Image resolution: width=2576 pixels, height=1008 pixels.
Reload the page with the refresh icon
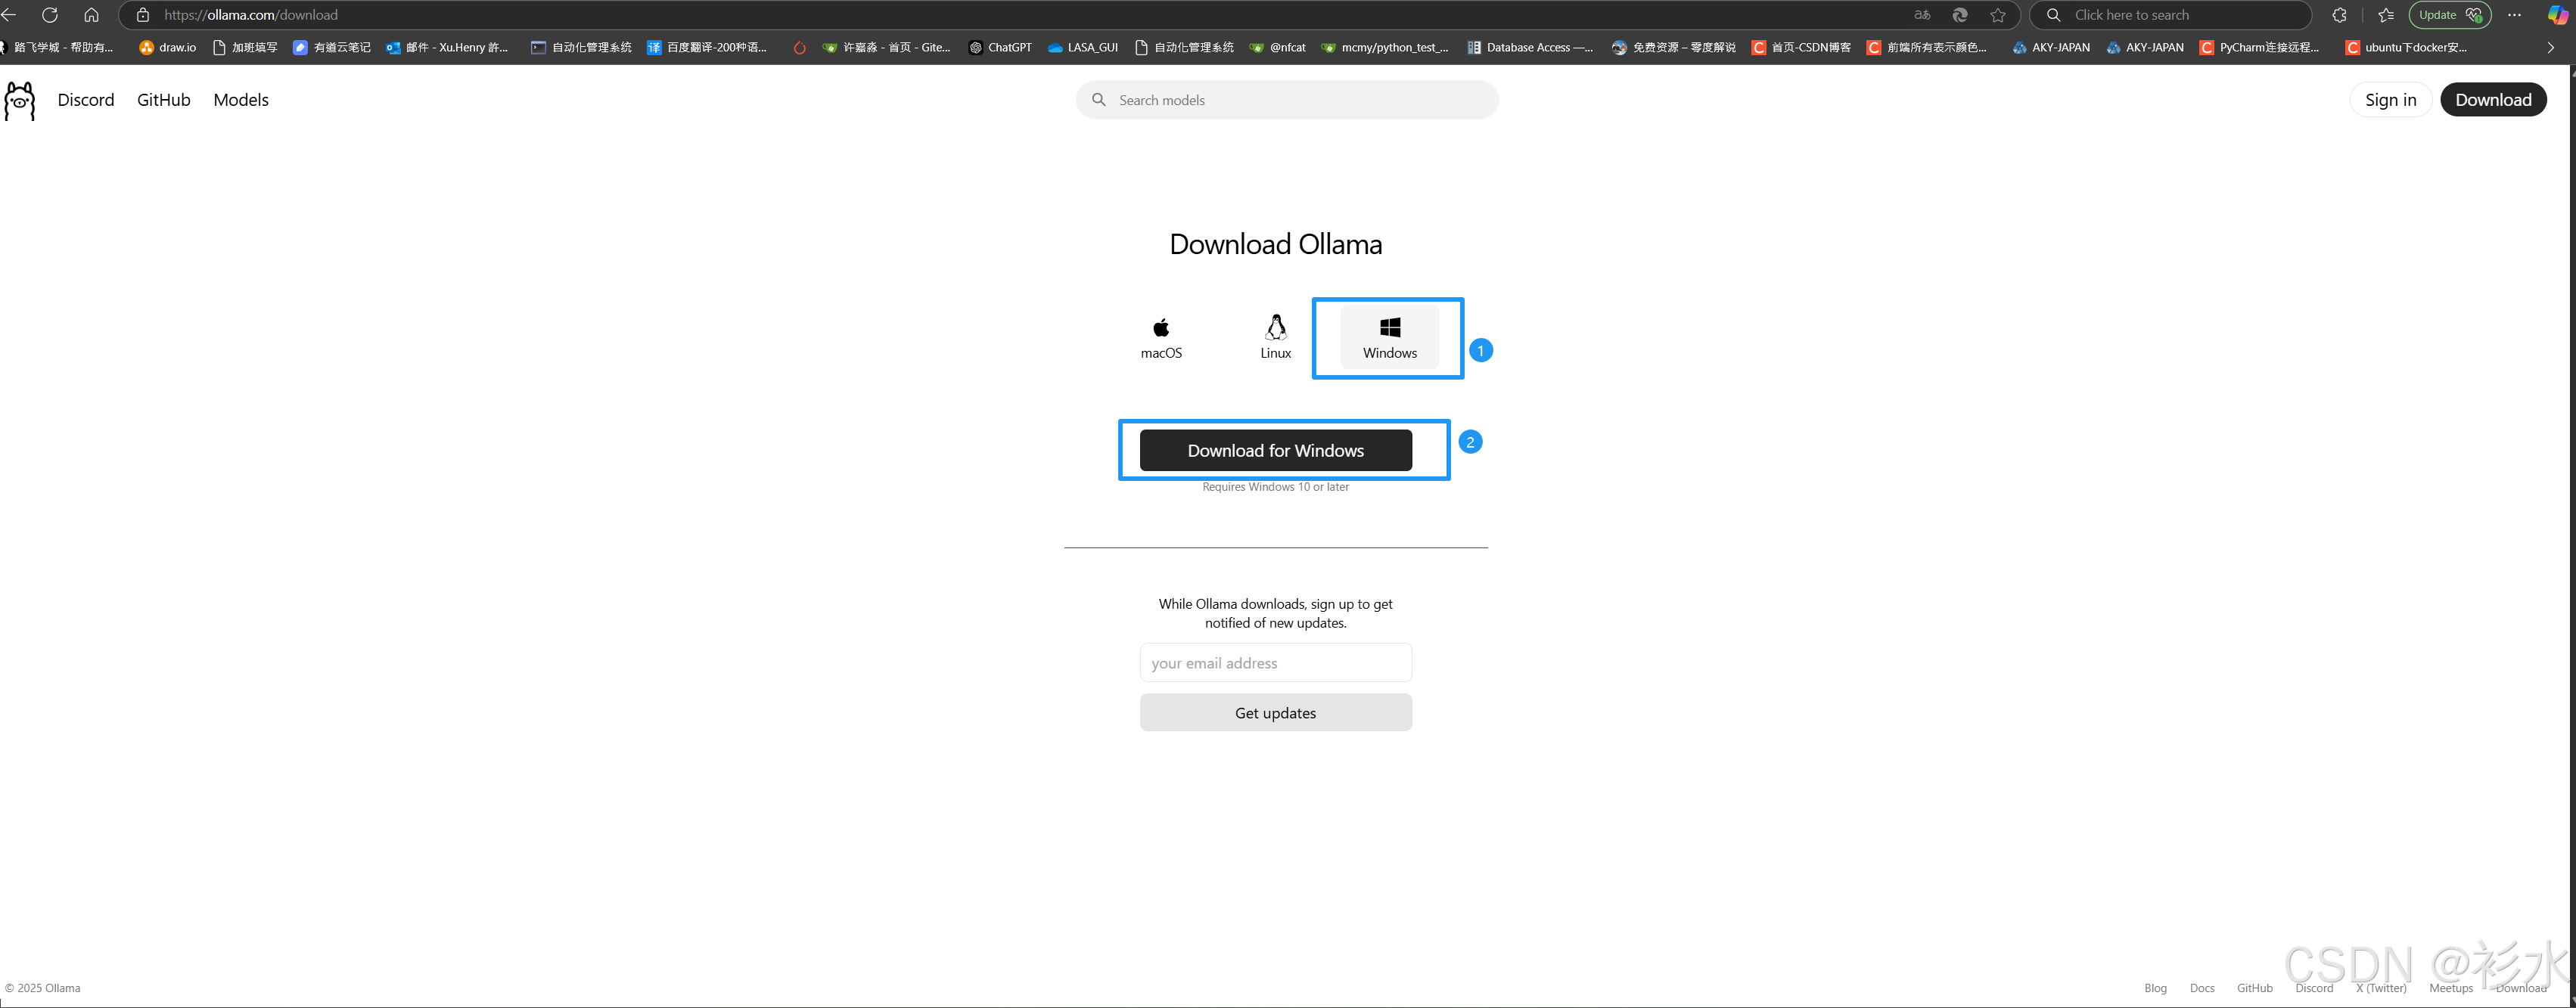49,15
